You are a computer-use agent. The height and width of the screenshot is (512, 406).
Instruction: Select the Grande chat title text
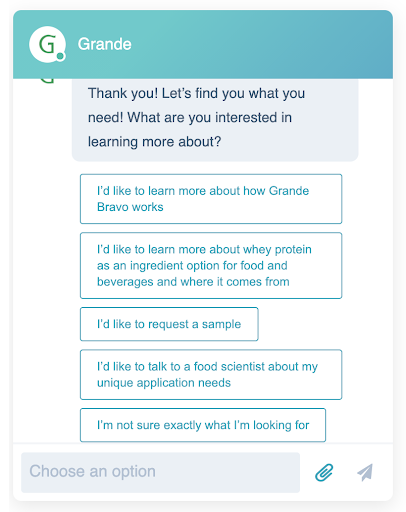(x=105, y=44)
